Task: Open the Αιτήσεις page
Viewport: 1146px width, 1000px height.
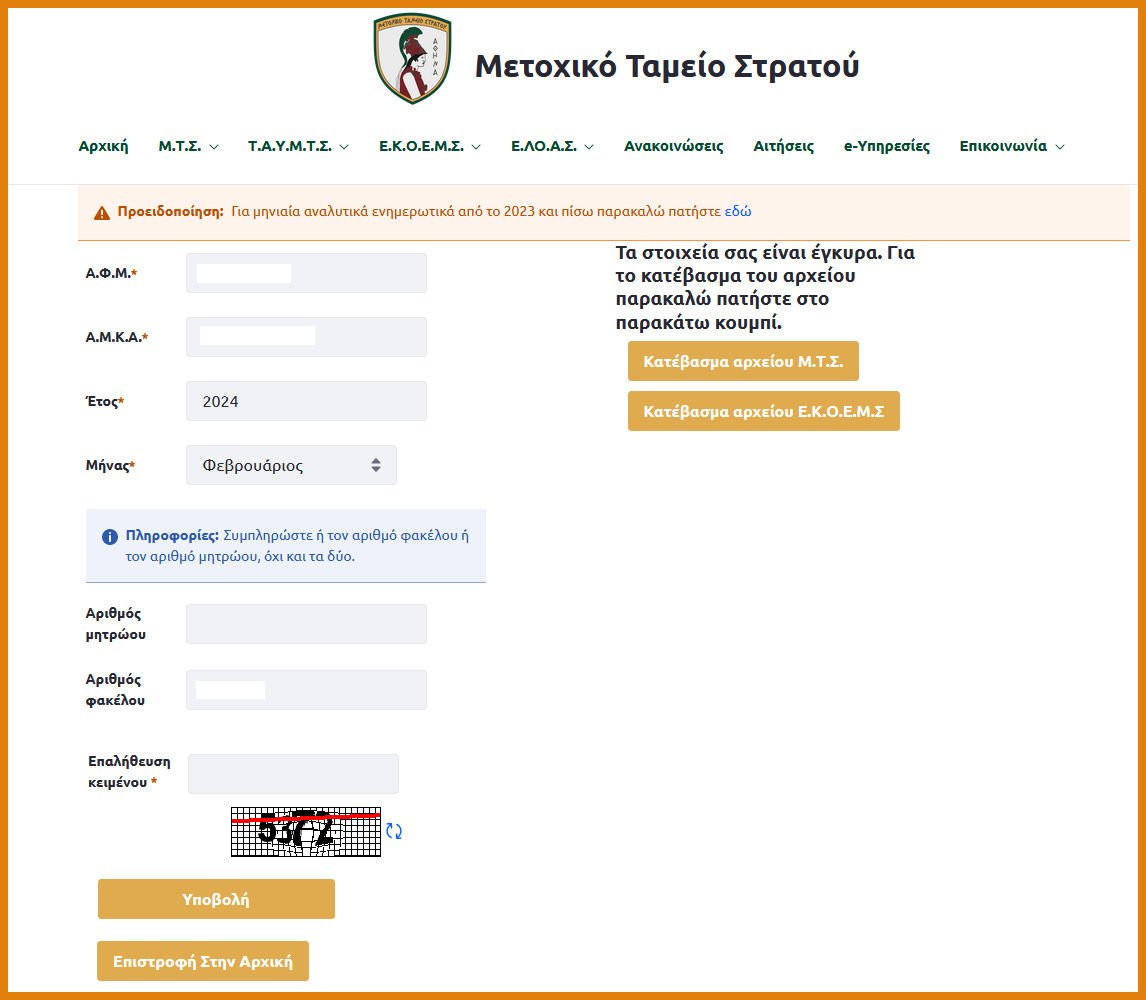Action: (783, 146)
